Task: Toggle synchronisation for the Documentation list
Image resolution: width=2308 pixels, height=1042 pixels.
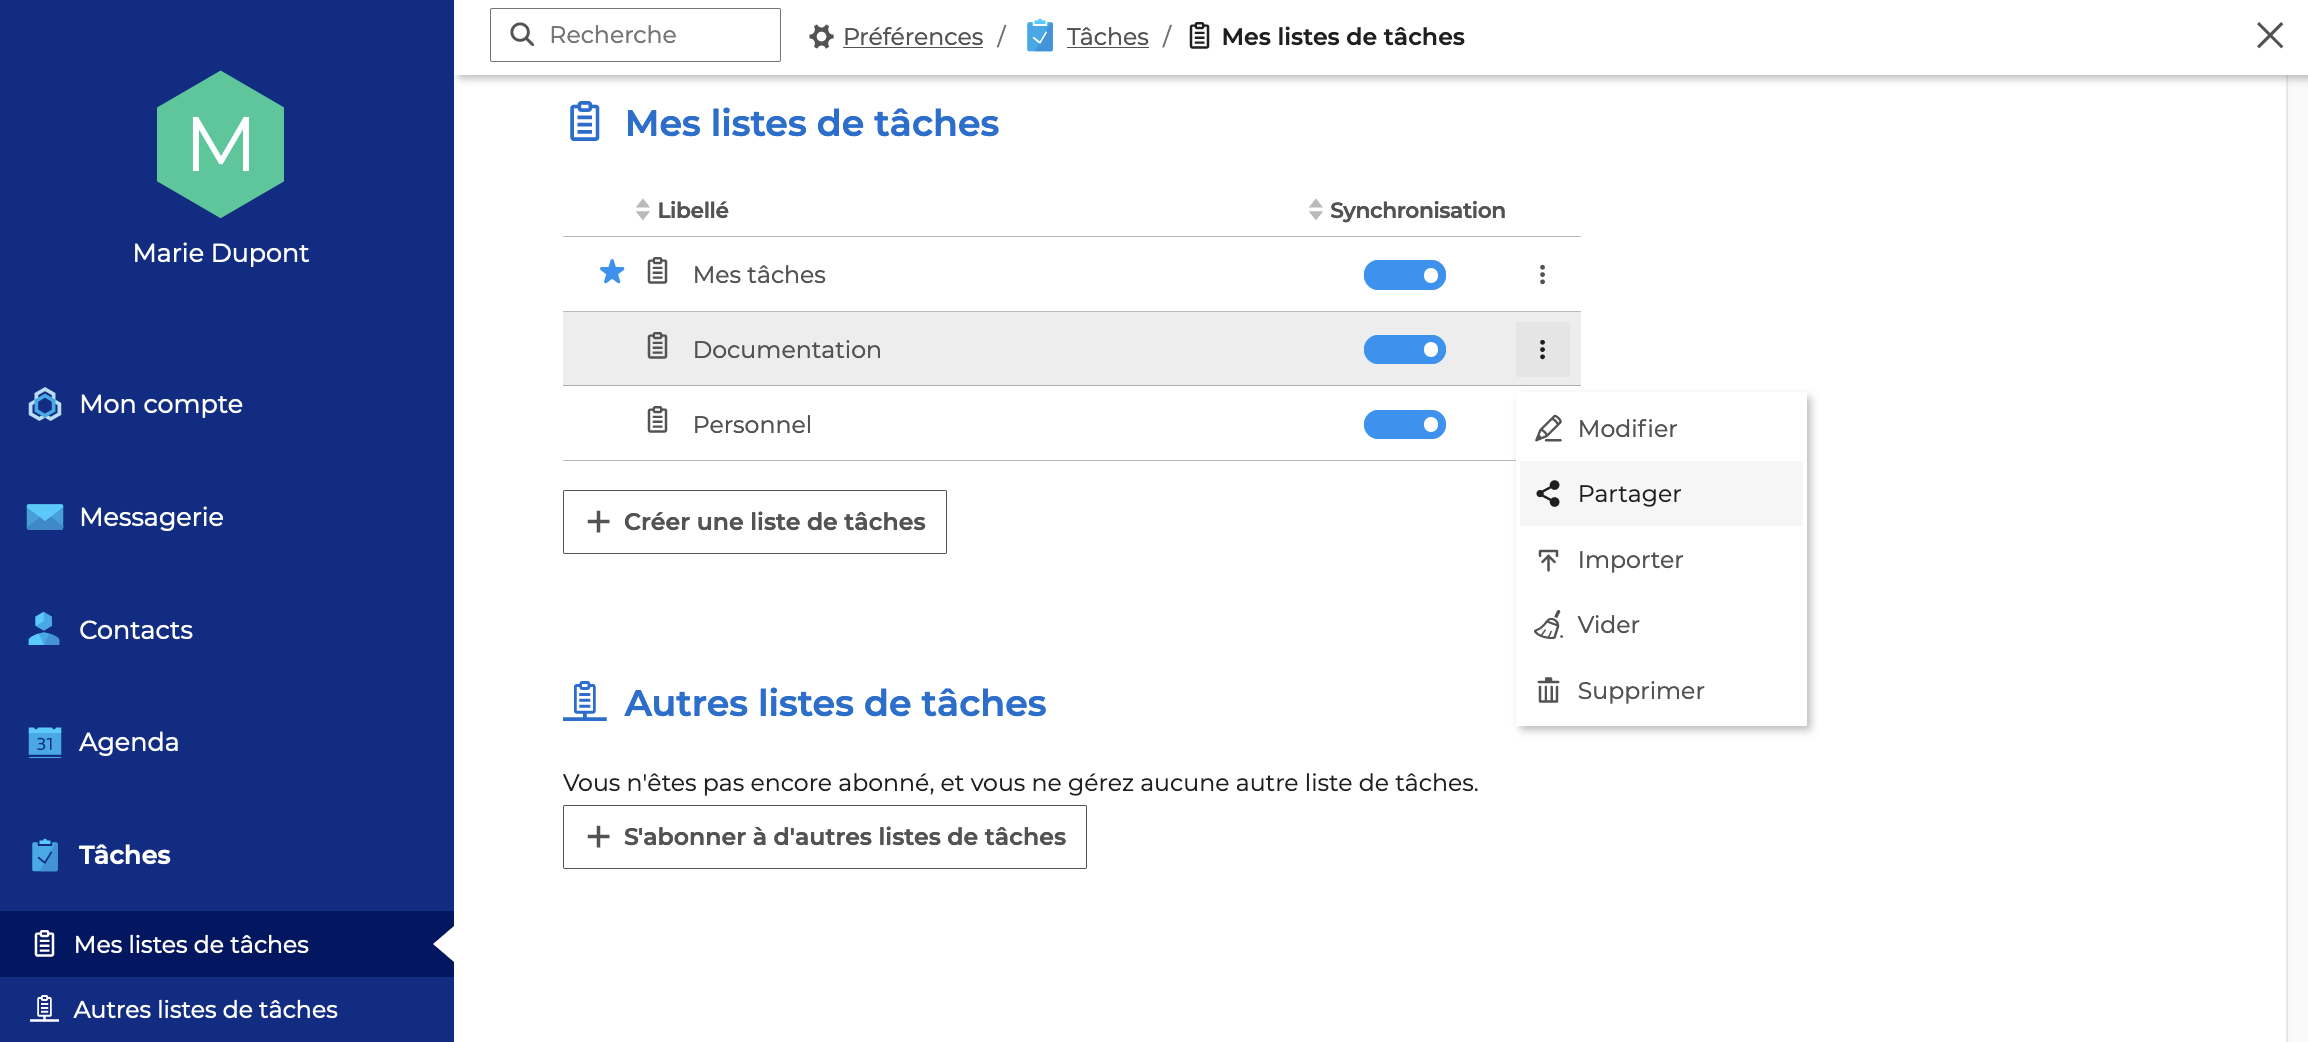Action: coord(1404,350)
